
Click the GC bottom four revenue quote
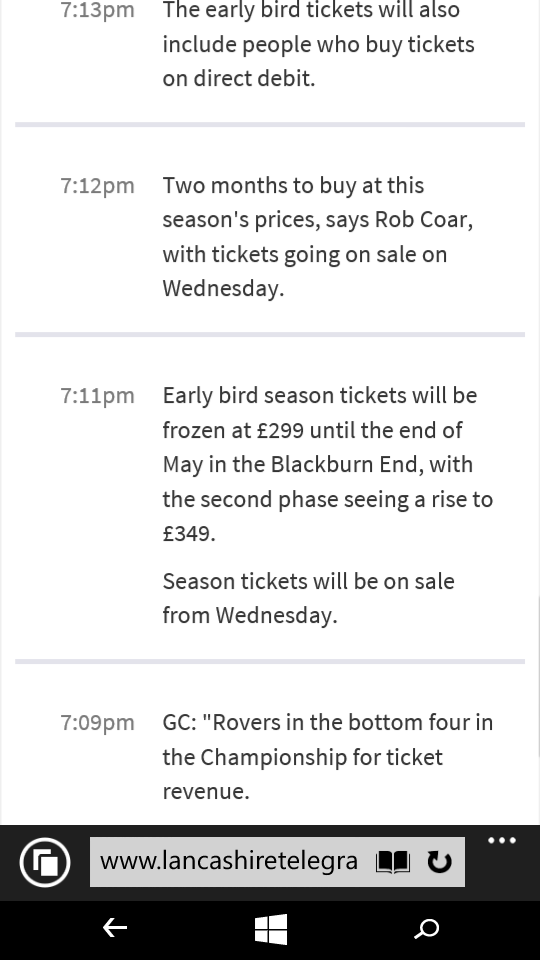tap(328, 757)
